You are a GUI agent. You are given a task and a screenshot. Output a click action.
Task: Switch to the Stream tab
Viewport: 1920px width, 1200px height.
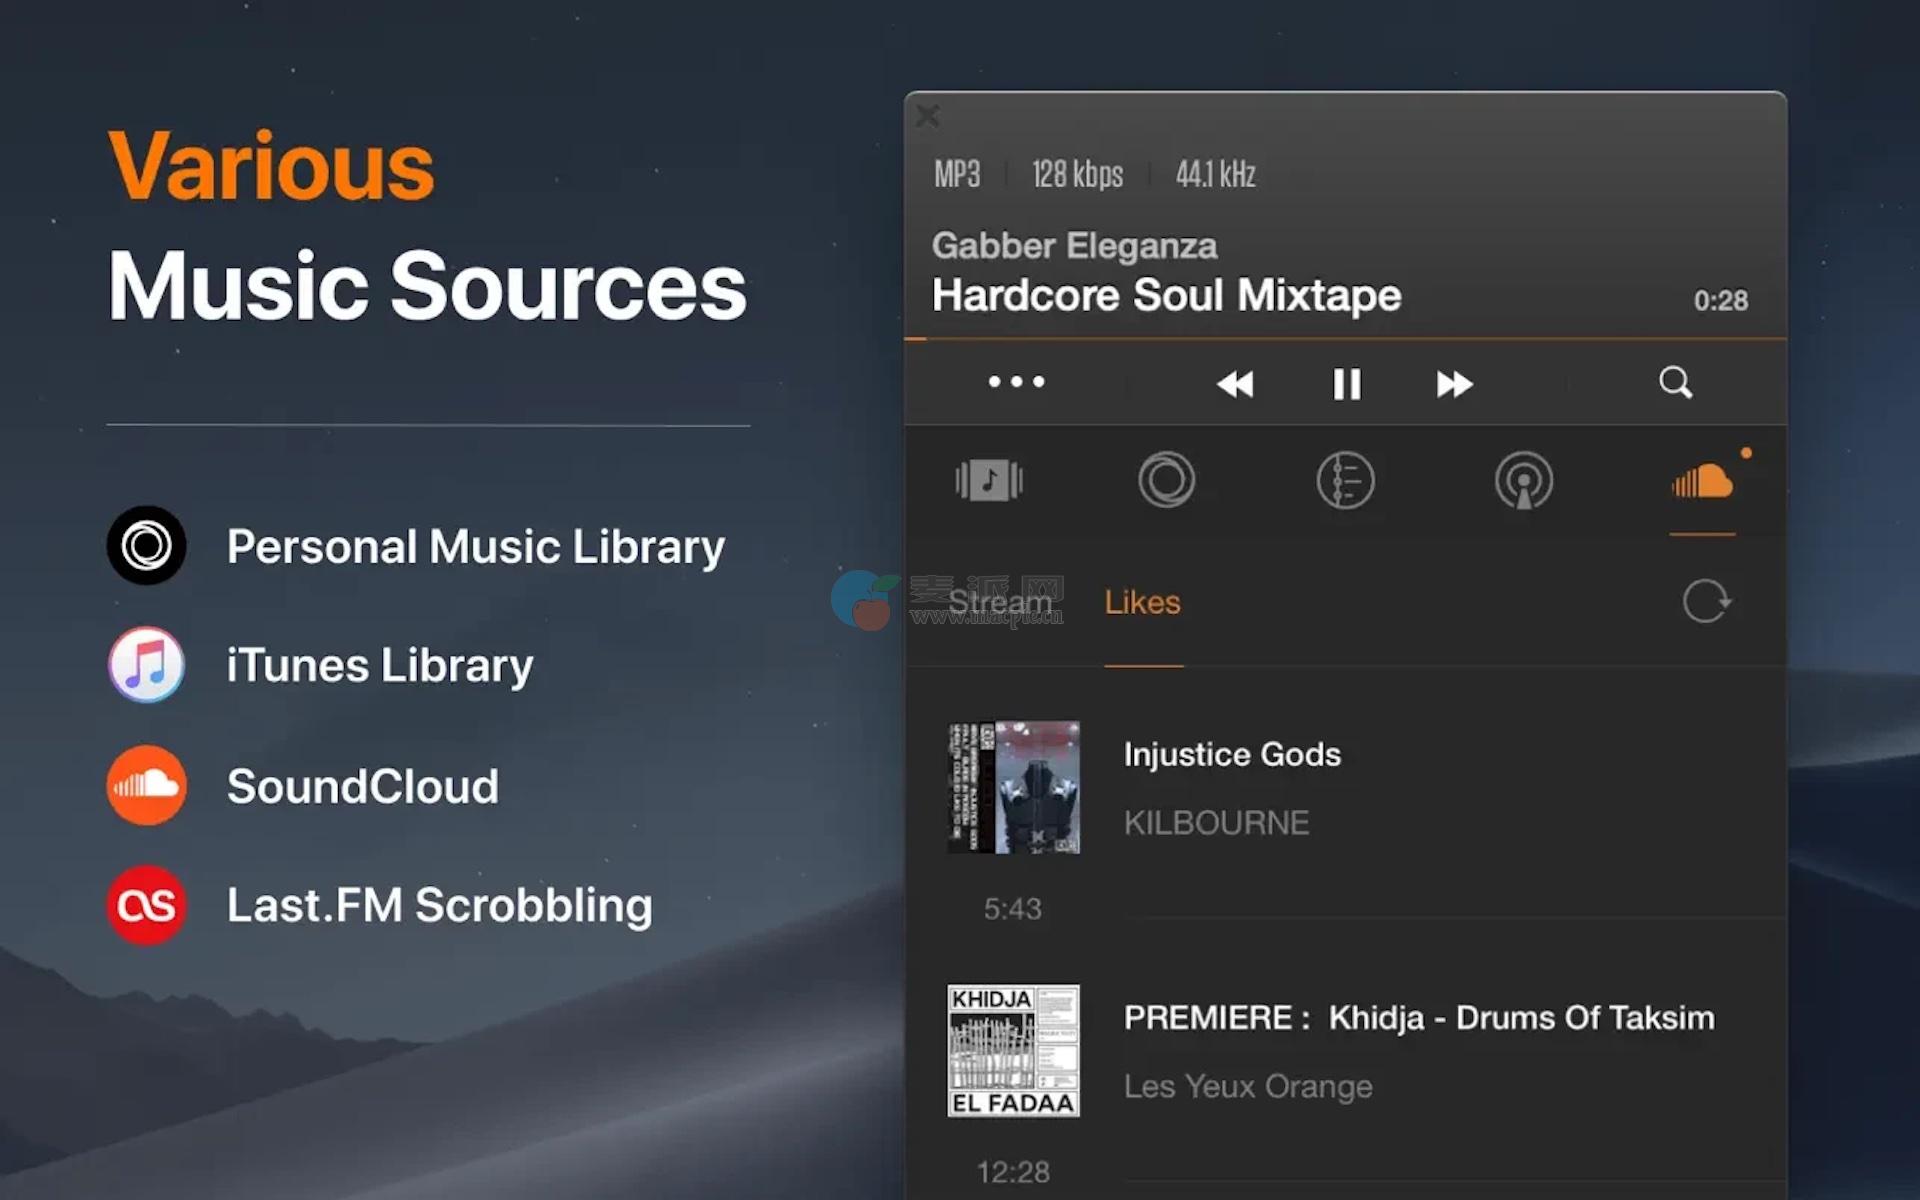click(x=999, y=602)
